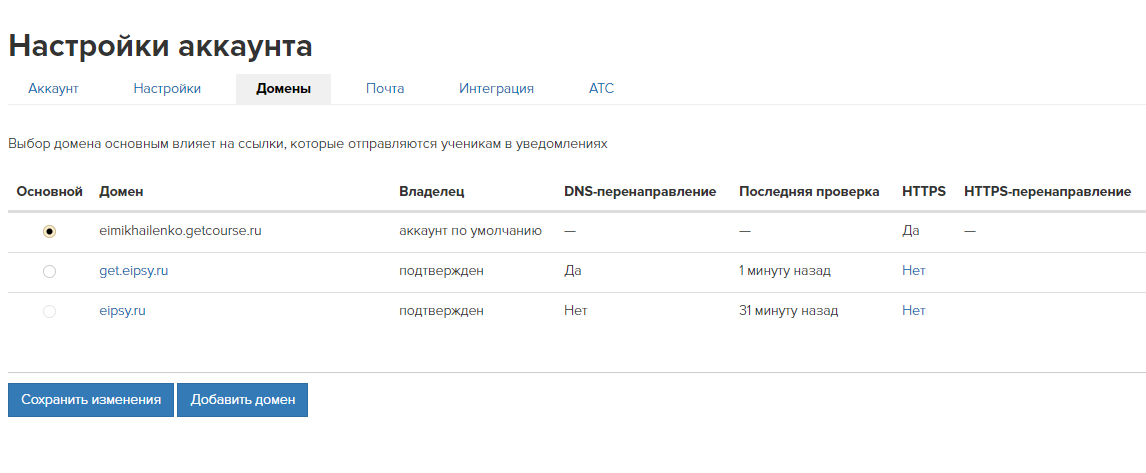Viewport: 1146px width, 473px height.
Task: Click the Добавить домен button
Action: click(x=243, y=400)
